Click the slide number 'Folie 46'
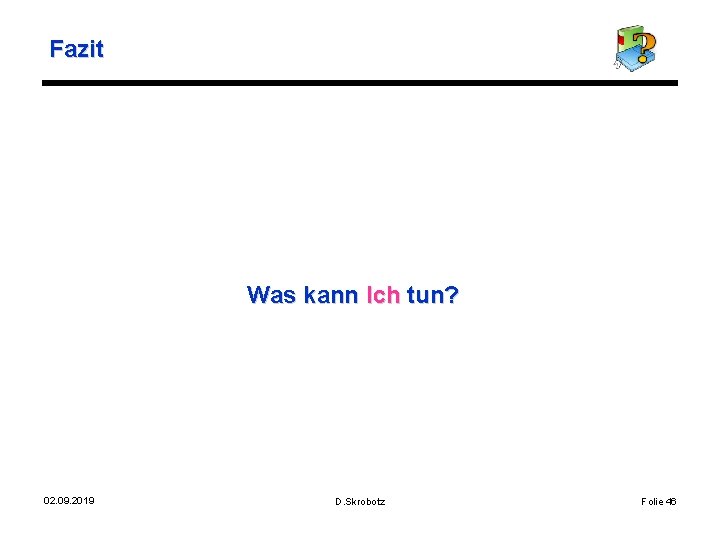The height and width of the screenshot is (540, 720). (x=658, y=501)
